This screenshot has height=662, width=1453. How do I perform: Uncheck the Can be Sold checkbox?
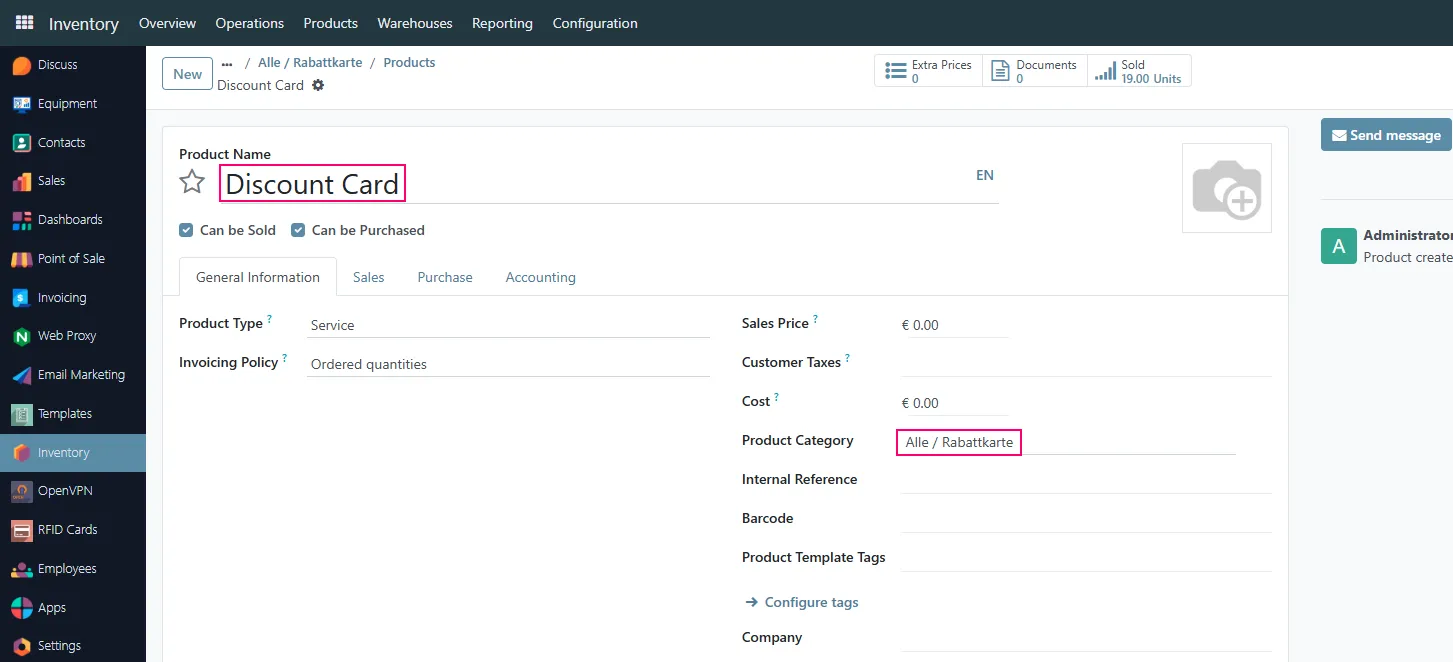(x=186, y=230)
